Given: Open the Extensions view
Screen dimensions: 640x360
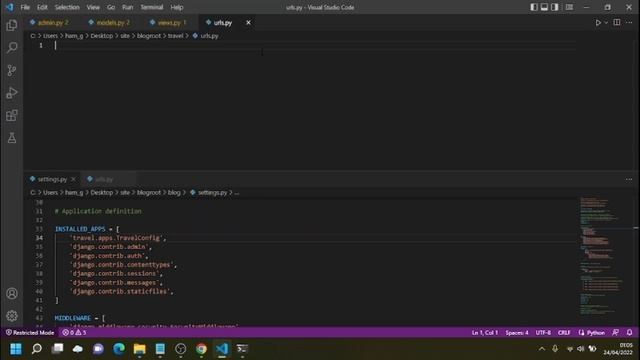Looking at the screenshot, I should [x=12, y=116].
